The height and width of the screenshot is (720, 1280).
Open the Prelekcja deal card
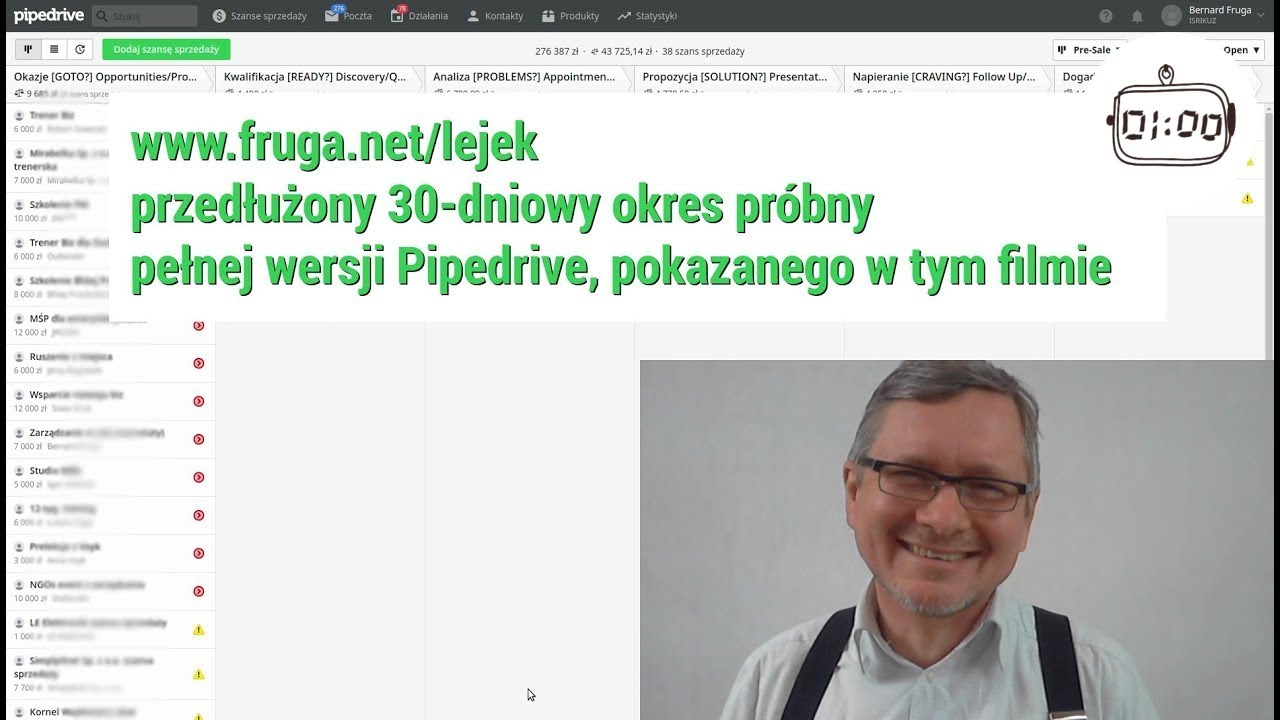[110, 553]
